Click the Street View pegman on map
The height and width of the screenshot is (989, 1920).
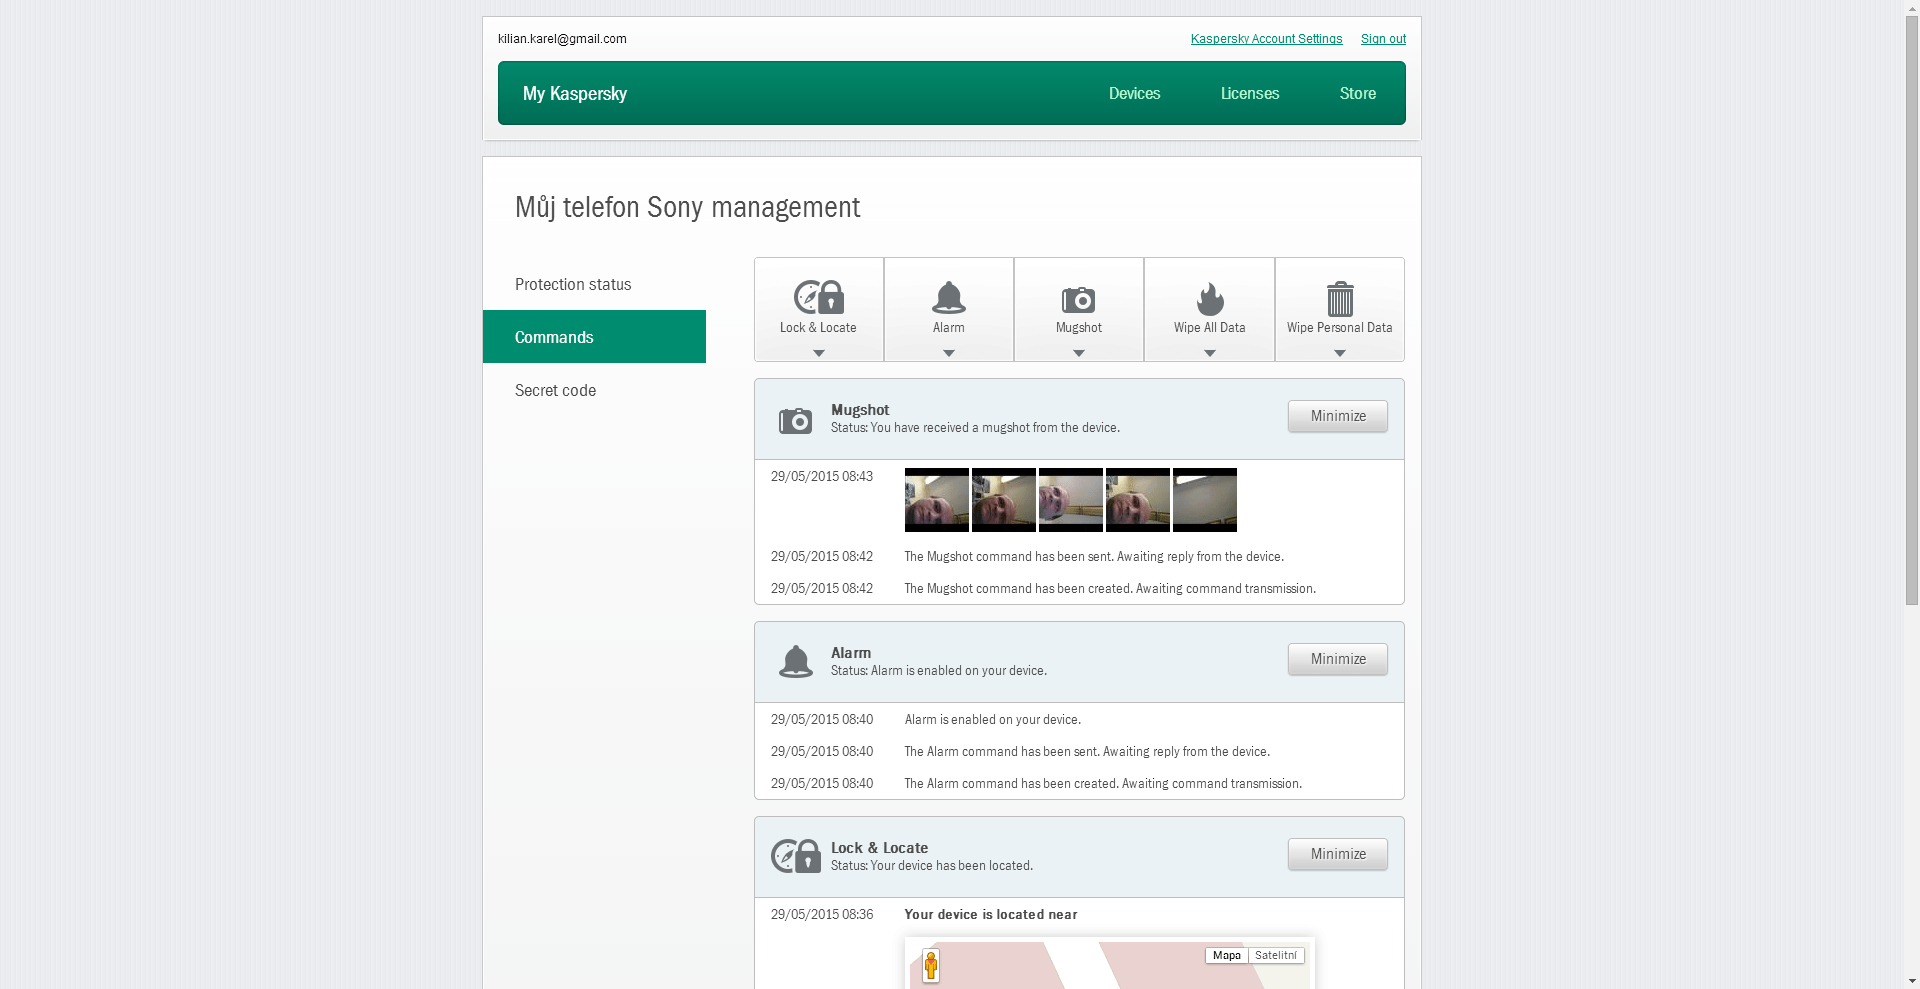[x=931, y=966]
